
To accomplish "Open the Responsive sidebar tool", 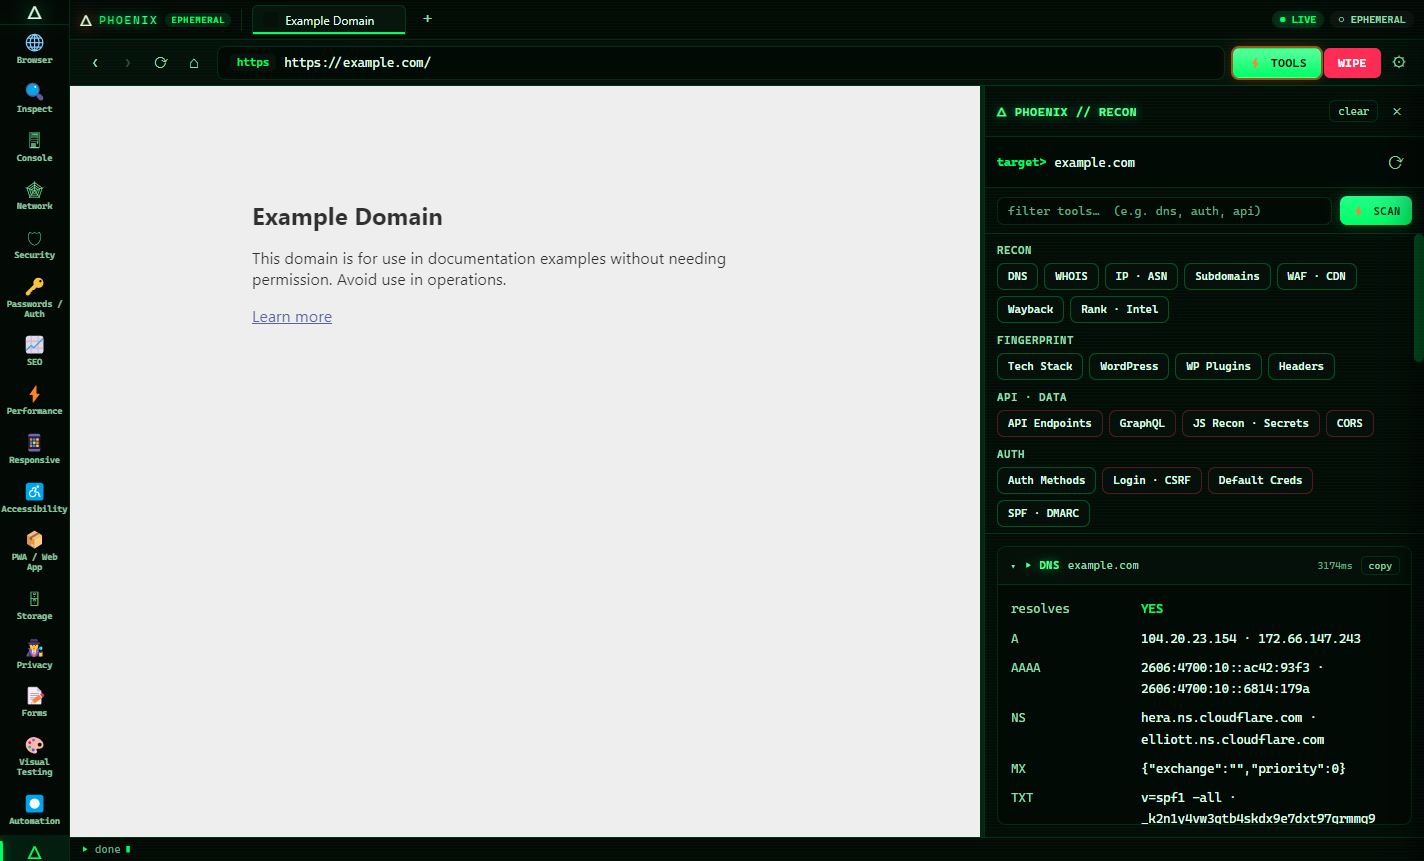I will pyautogui.click(x=34, y=448).
